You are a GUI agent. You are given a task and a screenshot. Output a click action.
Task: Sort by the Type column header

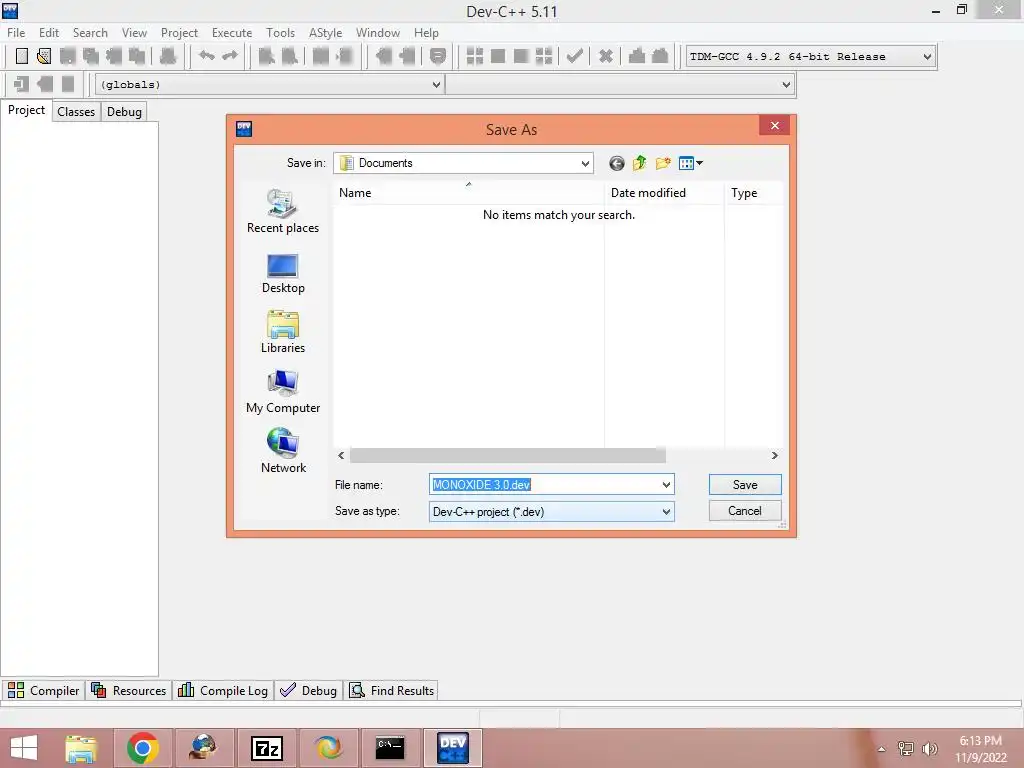pos(754,193)
